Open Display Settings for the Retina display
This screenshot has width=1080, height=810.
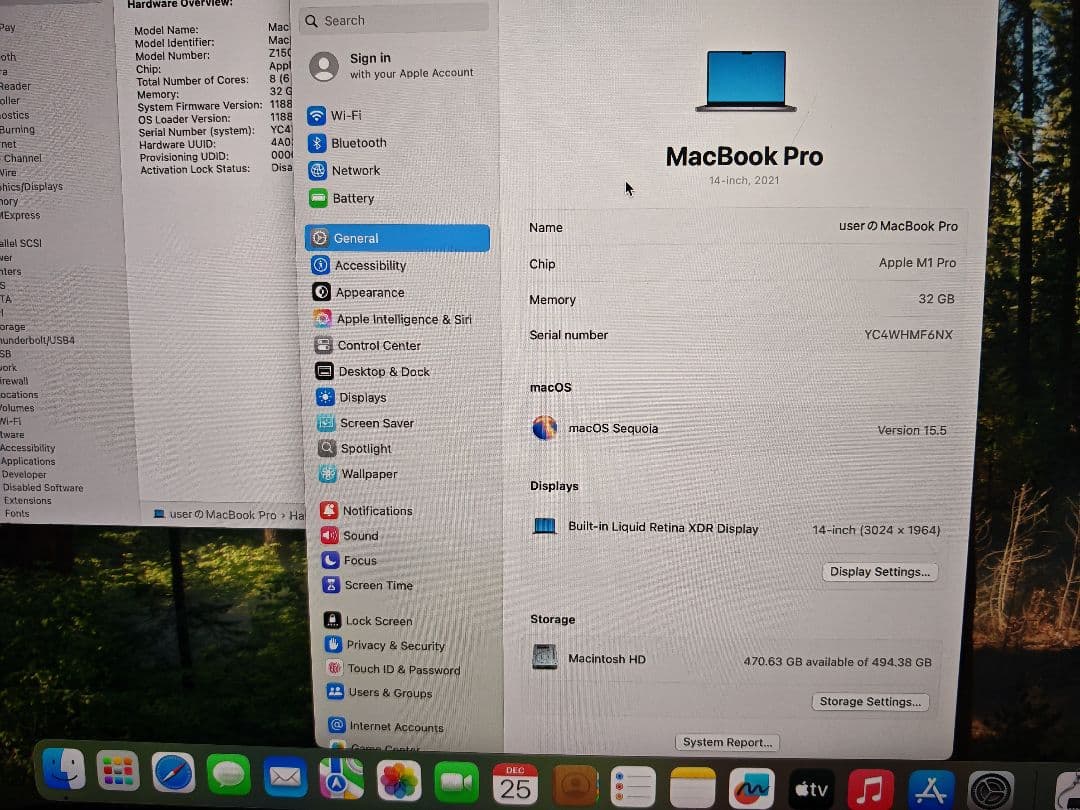point(879,572)
